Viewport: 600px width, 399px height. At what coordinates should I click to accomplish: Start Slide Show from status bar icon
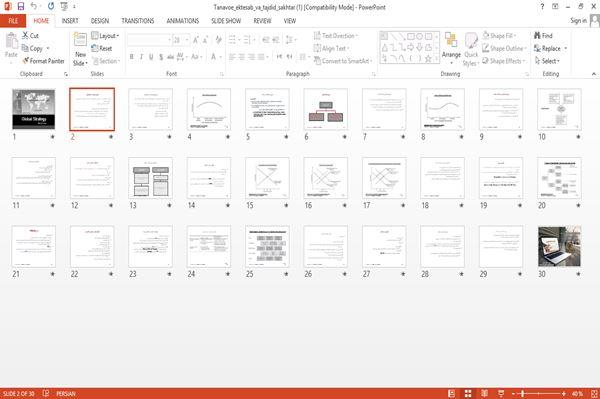(501, 394)
